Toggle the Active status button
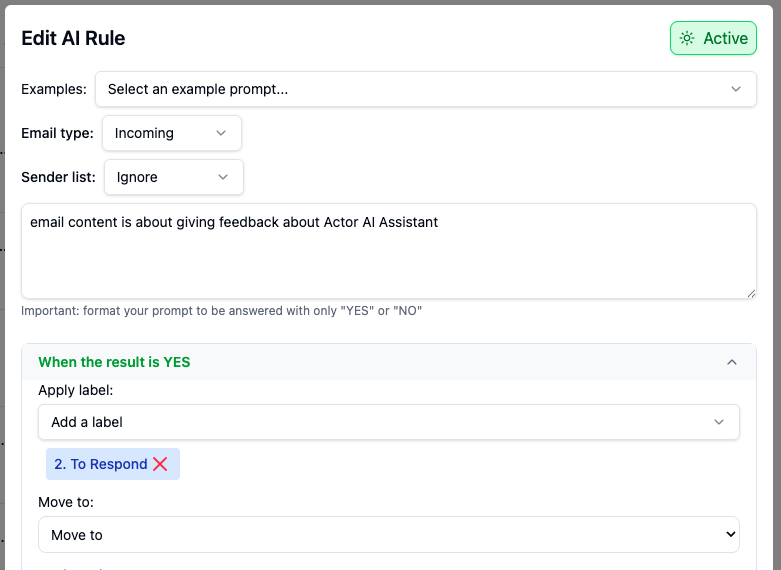Viewport: 781px width, 570px height. (x=713, y=39)
